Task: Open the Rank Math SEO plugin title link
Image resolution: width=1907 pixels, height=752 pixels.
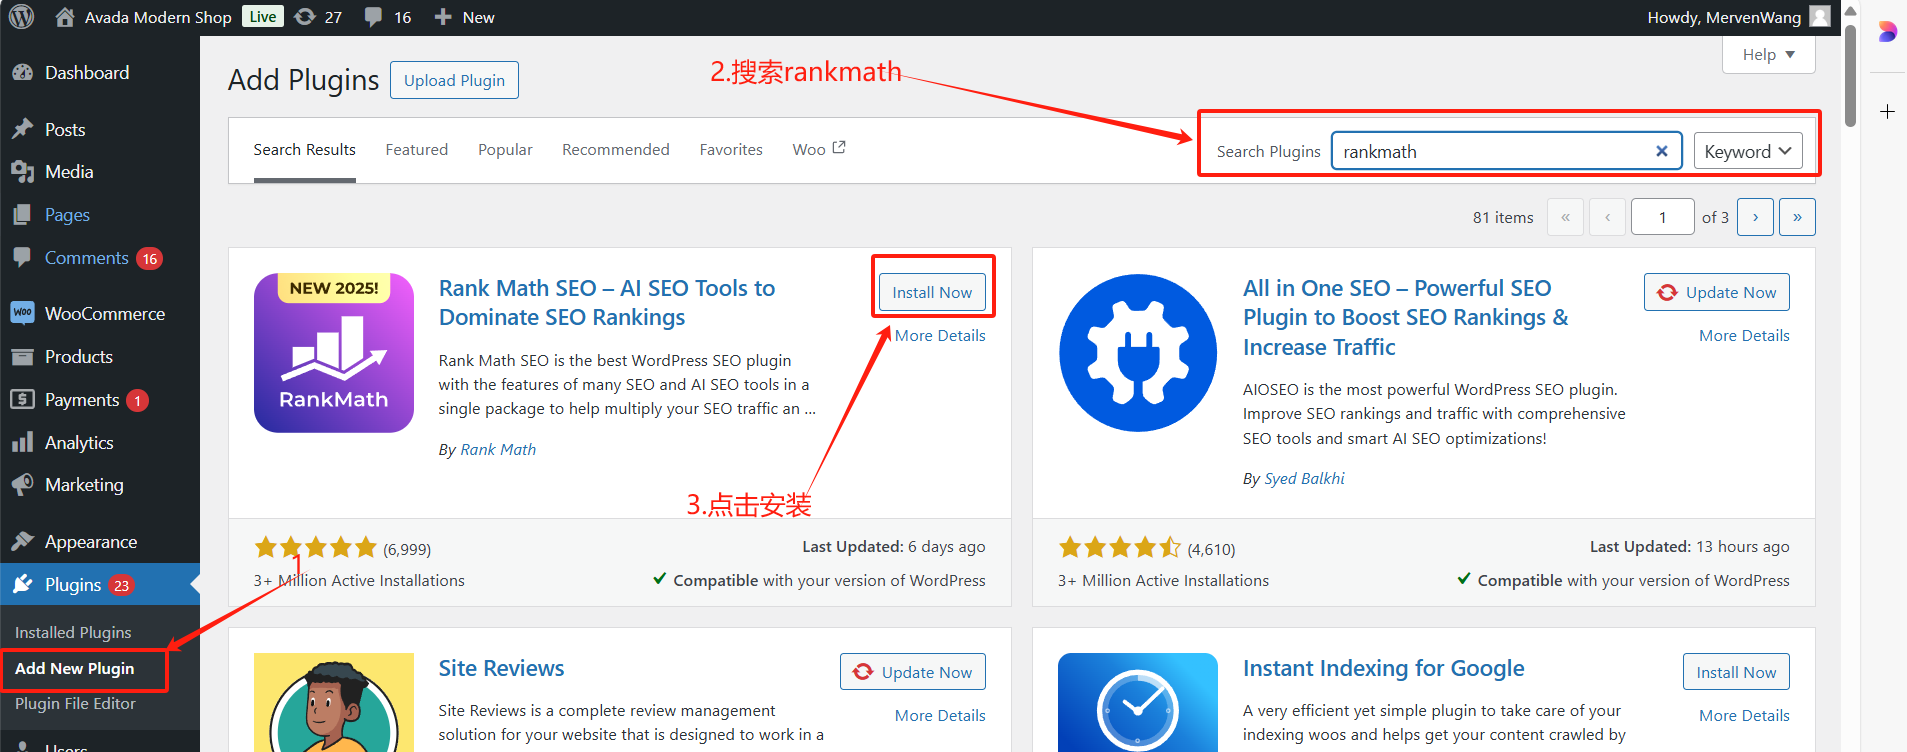Action: 607,302
